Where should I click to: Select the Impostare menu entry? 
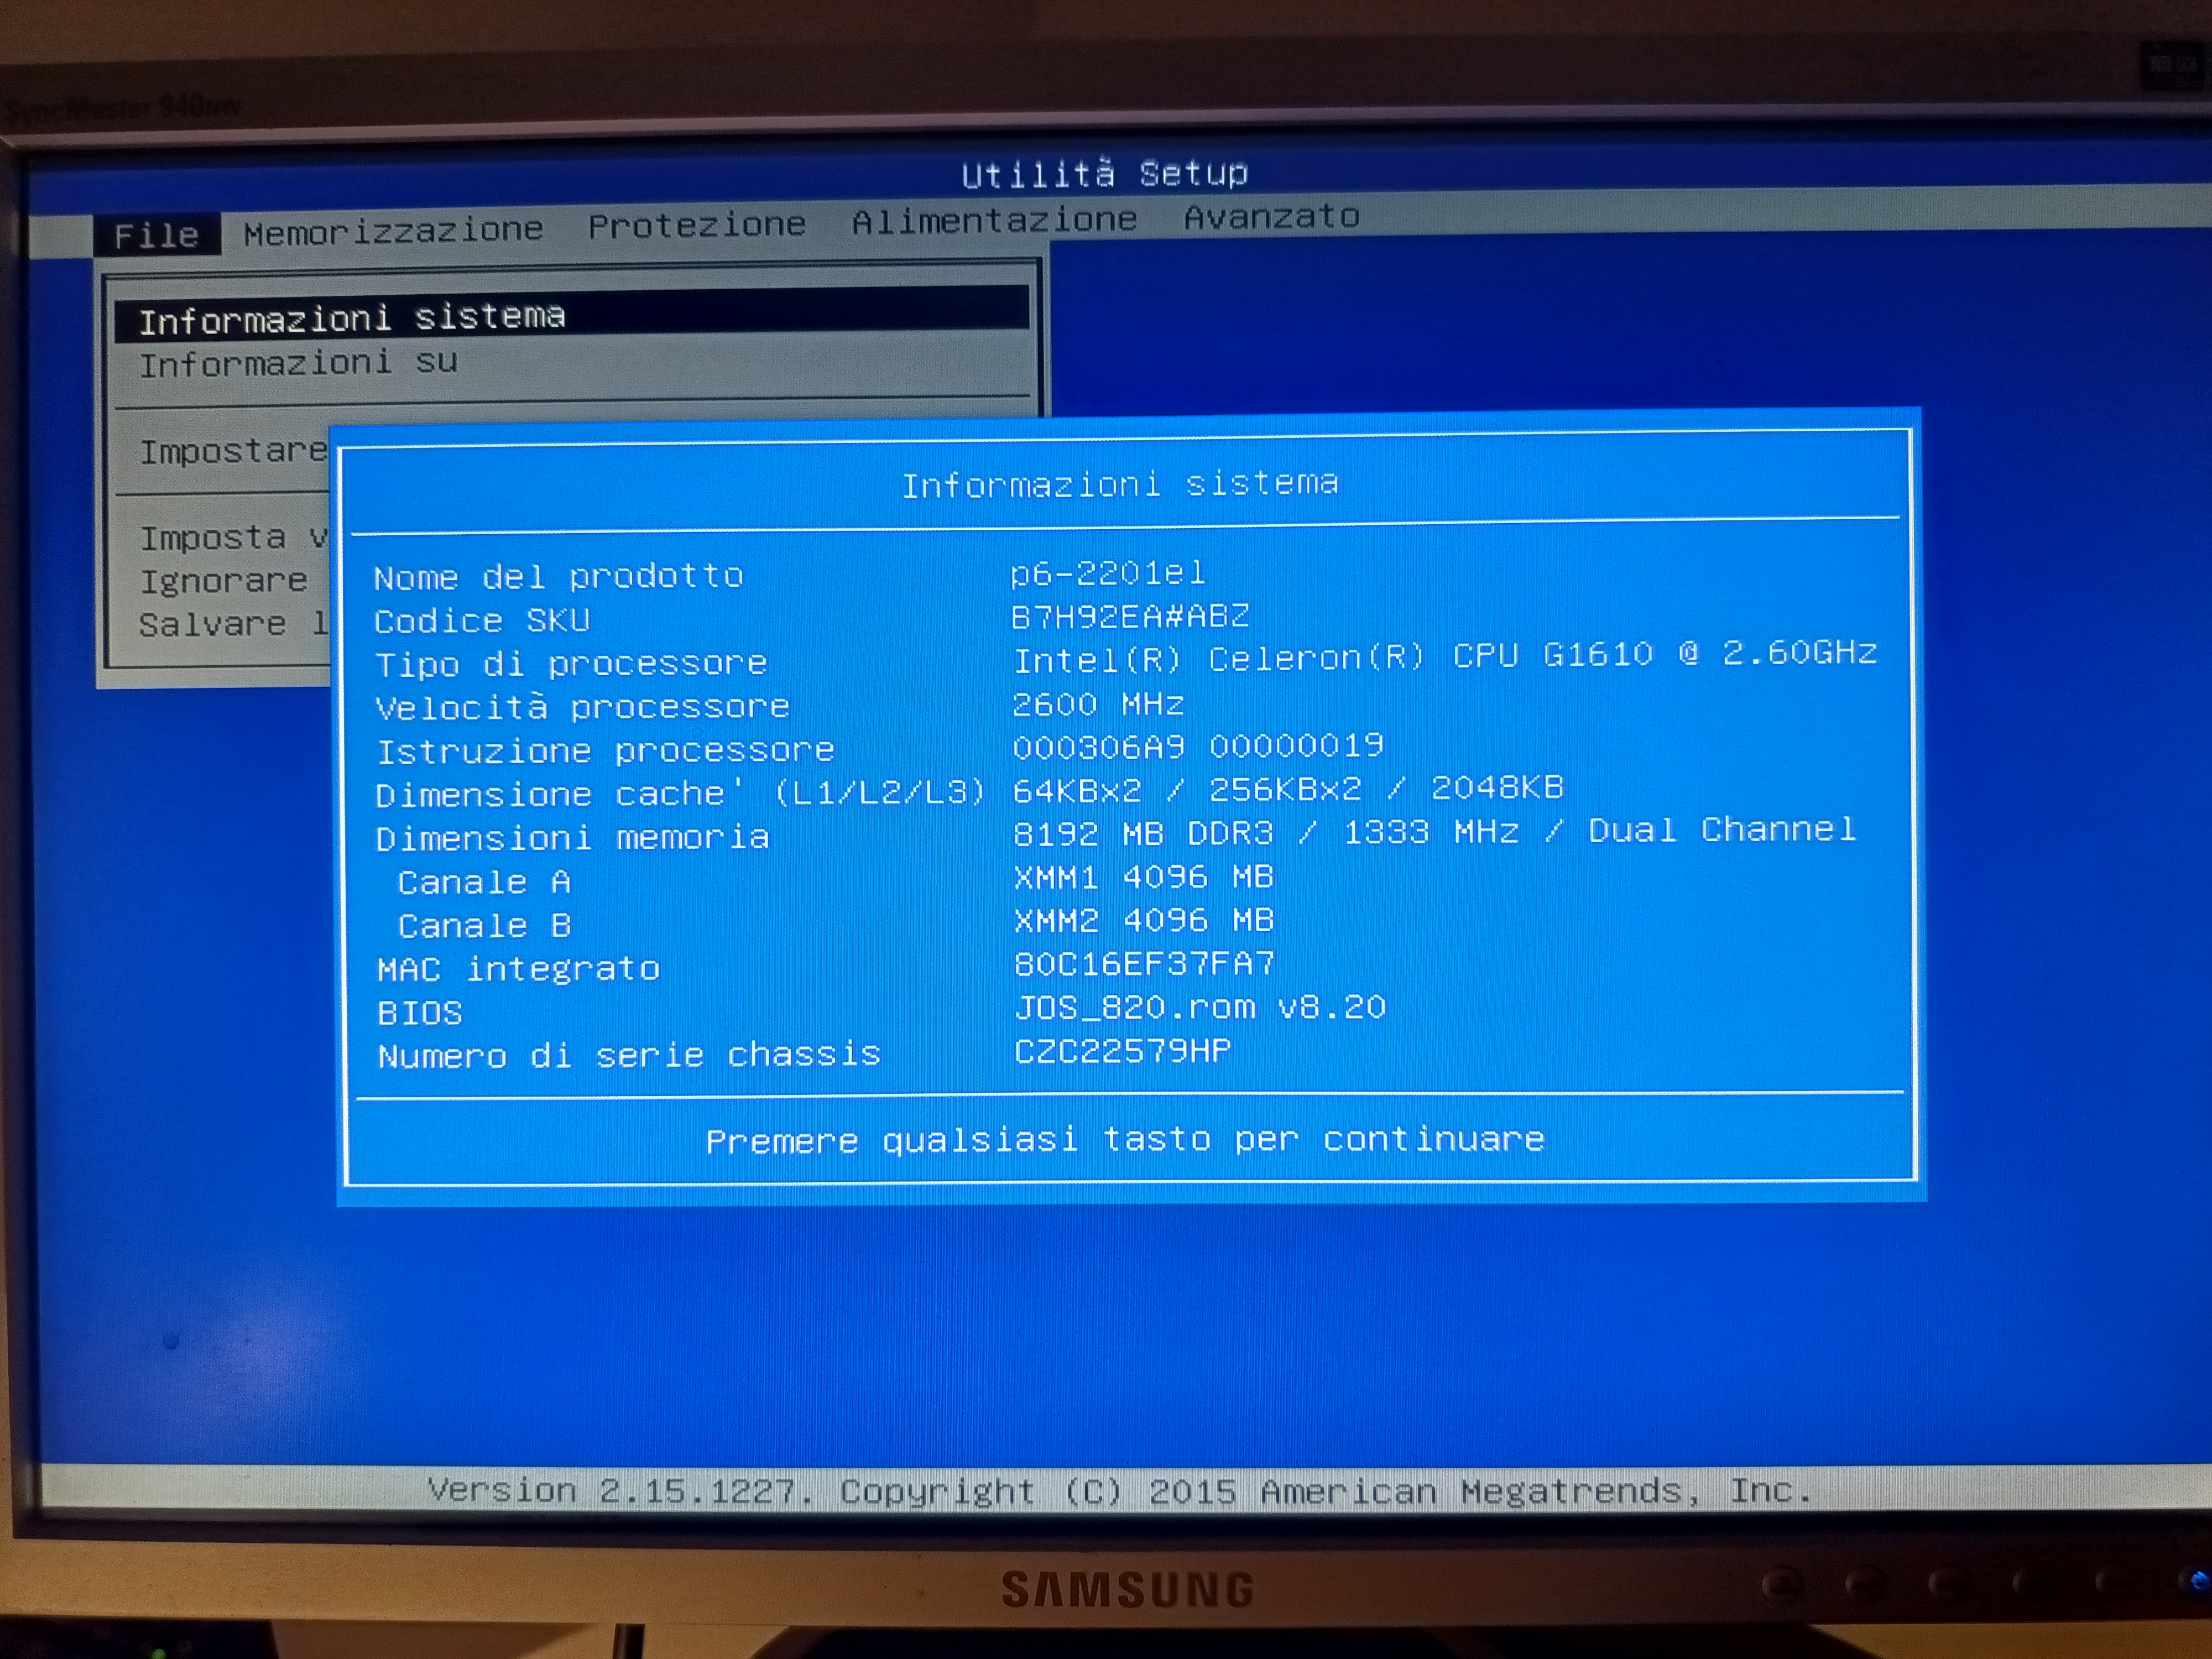233,451
